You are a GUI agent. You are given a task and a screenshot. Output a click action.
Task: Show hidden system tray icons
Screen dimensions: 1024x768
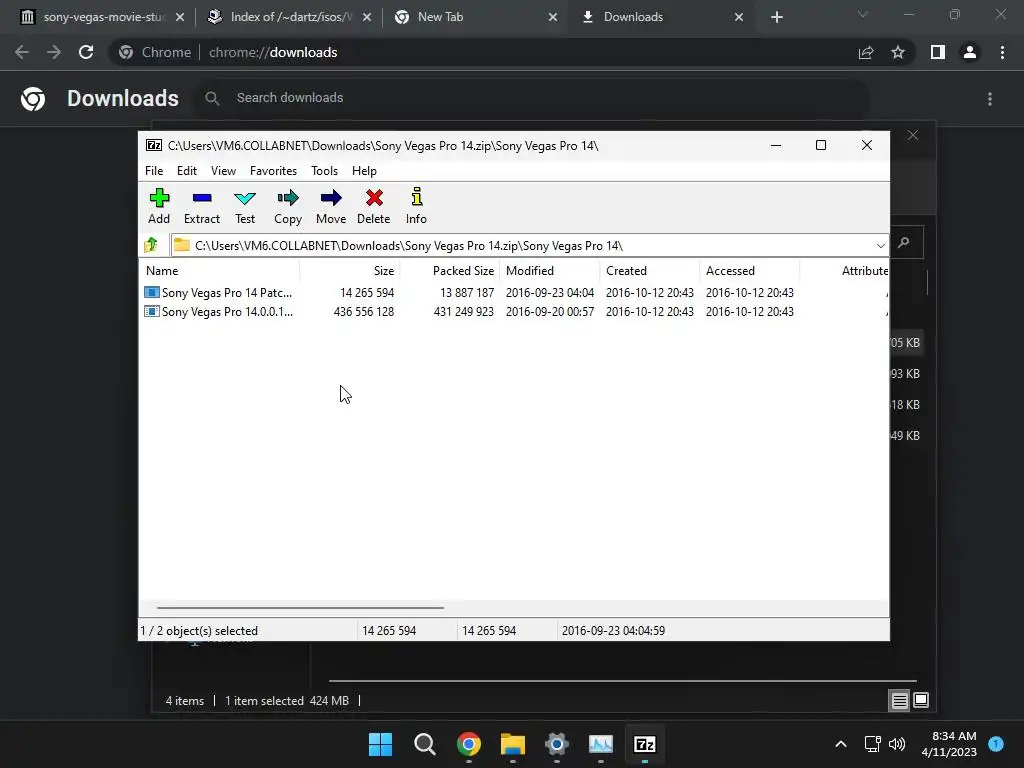point(840,744)
